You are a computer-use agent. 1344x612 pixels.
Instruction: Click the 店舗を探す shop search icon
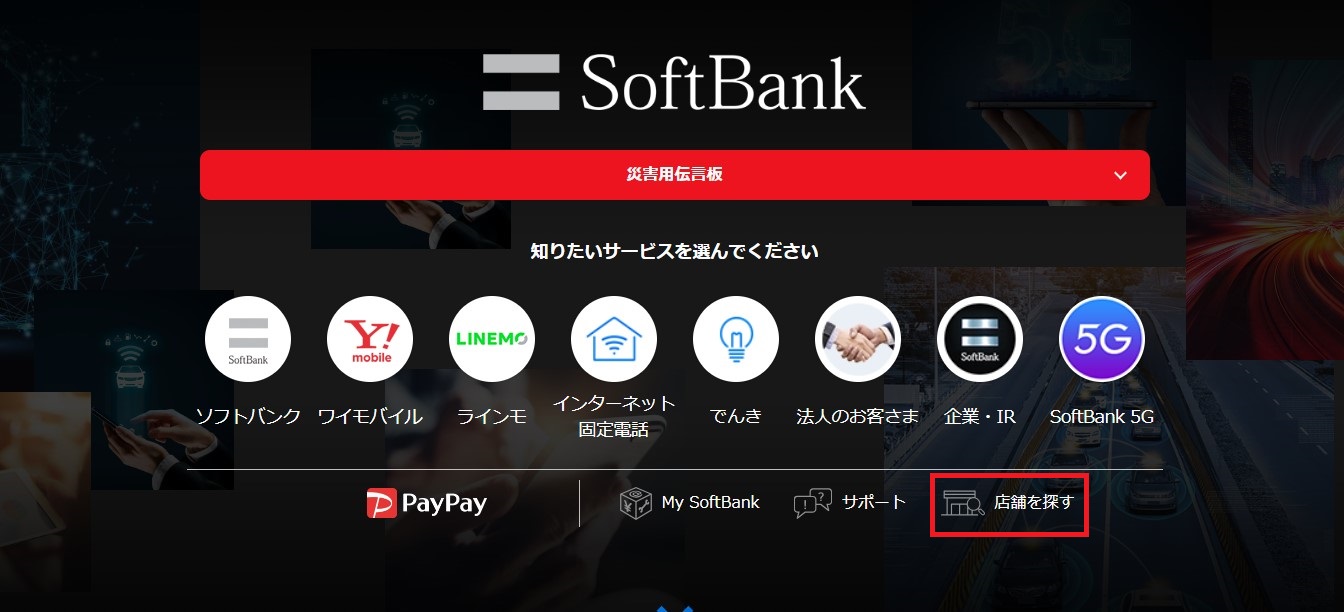point(963,503)
